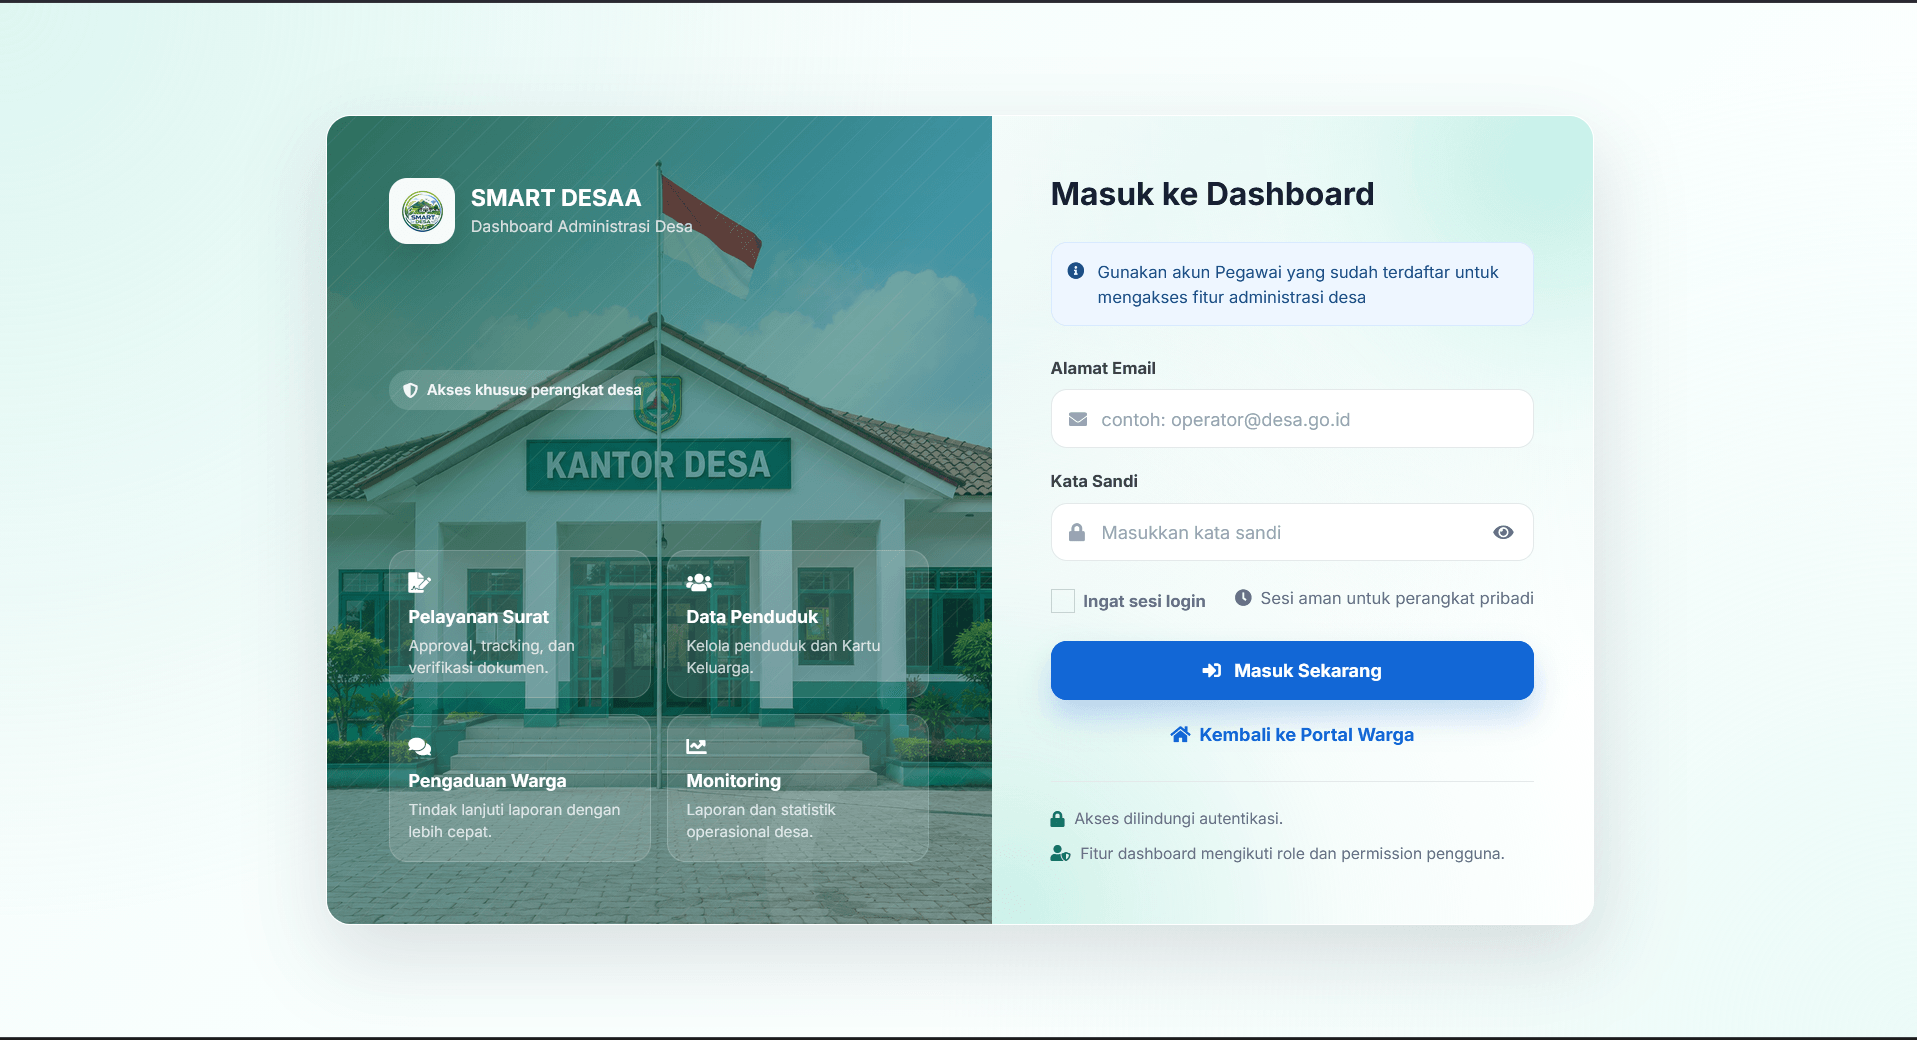Click the house icon before 'Kembali ke Portal Warga'
1917x1040 pixels.
coord(1180,735)
